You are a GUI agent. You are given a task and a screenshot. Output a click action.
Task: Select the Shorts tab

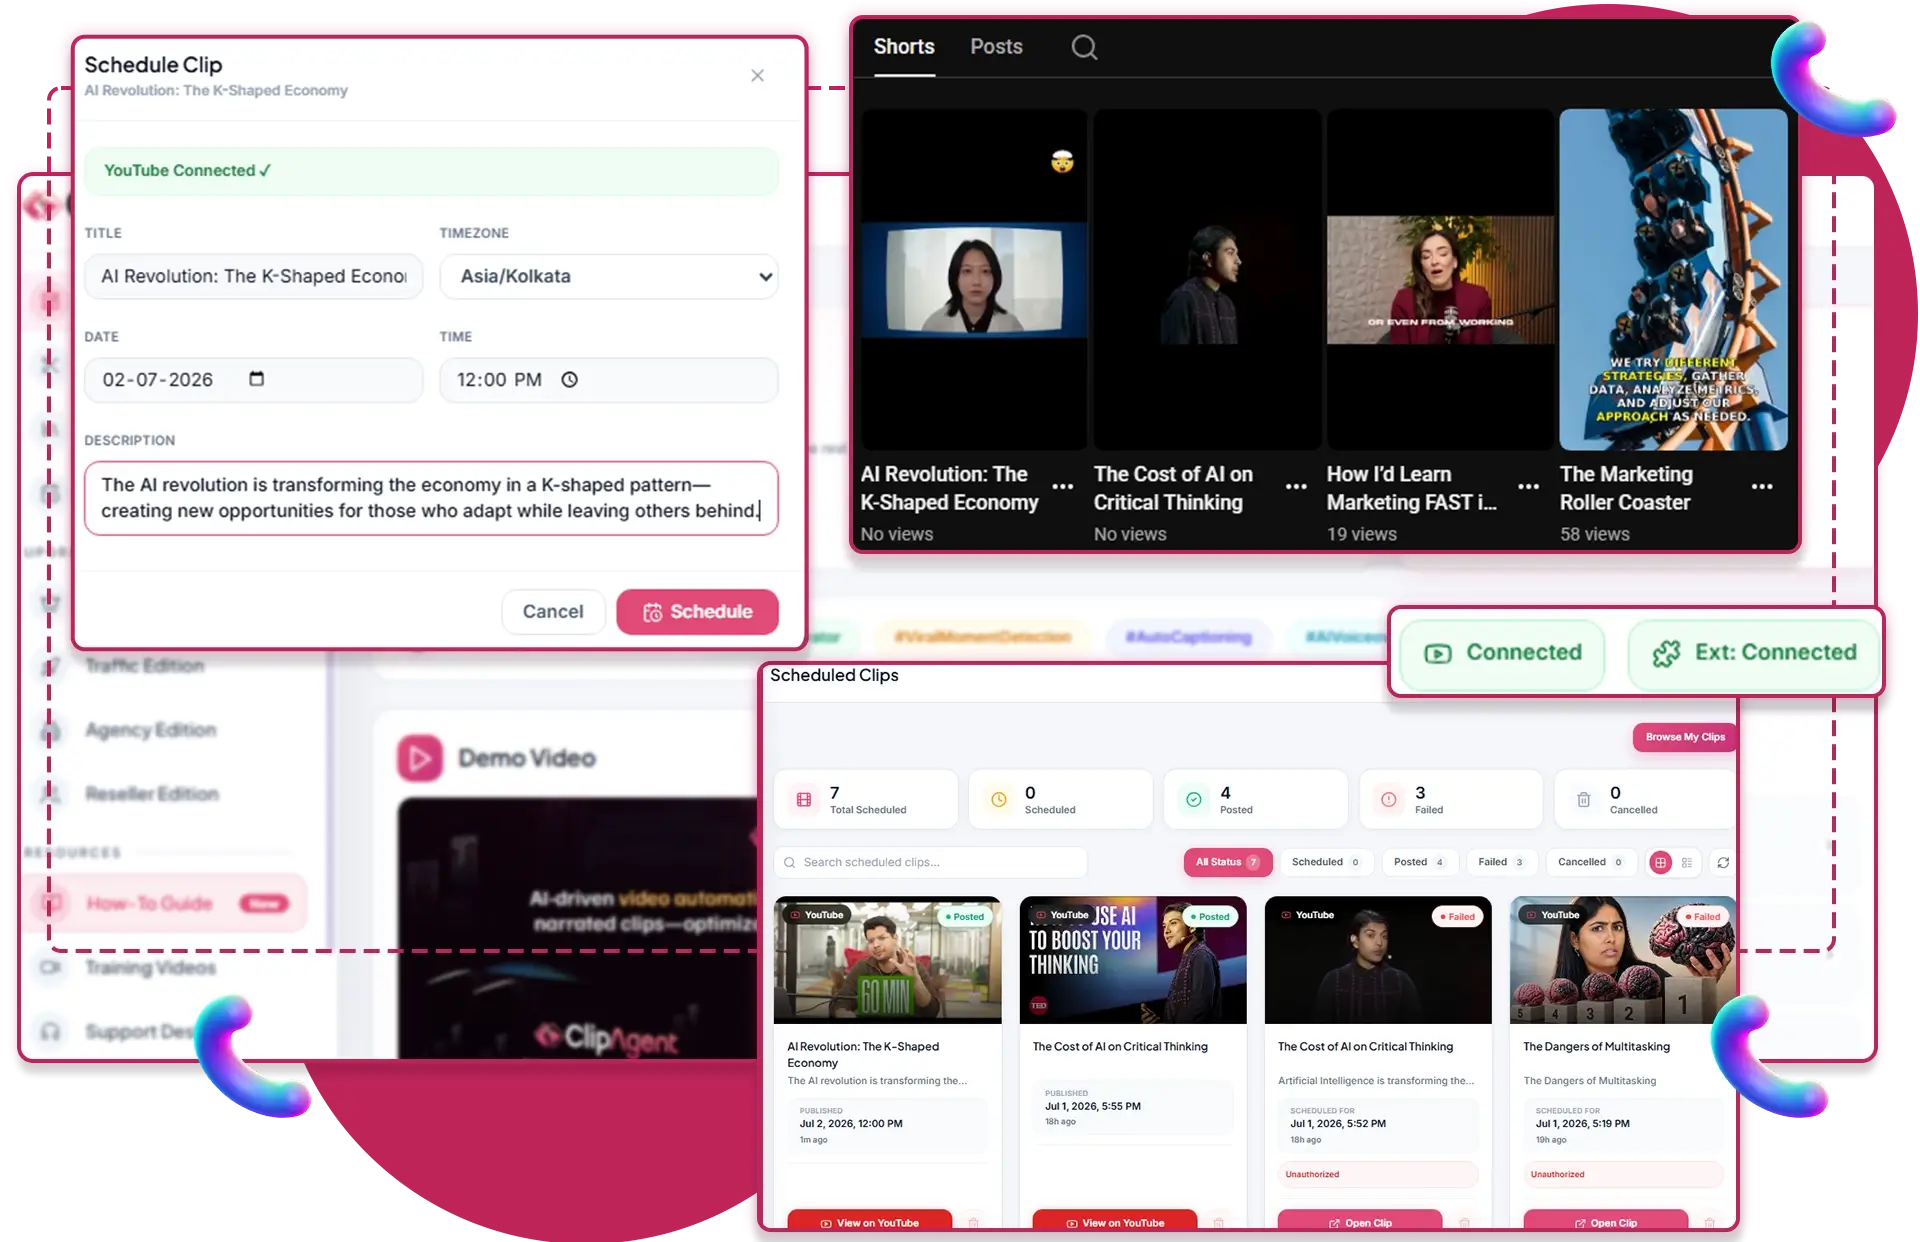[904, 47]
